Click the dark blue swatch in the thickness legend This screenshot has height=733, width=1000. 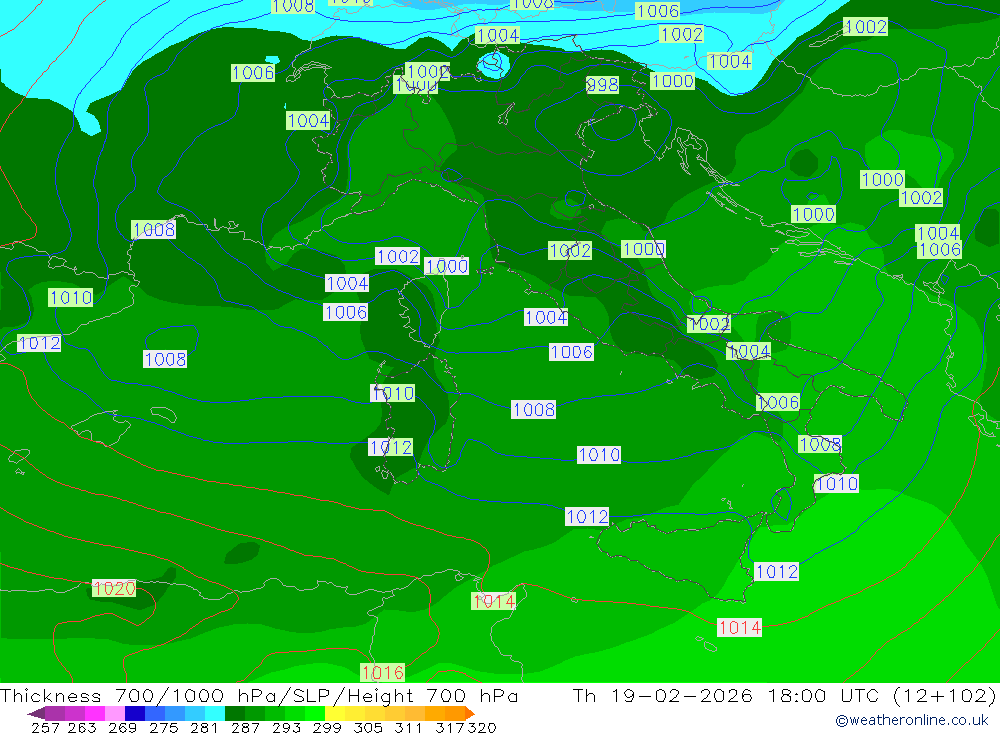[x=135, y=714]
